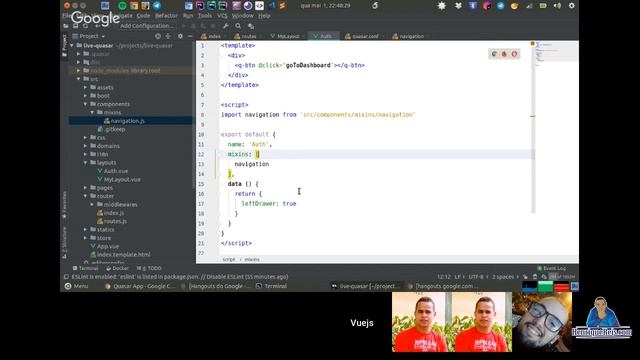Click the build wrench icon in toolbar
Viewport: 640px width, 360px height.
[x=226, y=26]
